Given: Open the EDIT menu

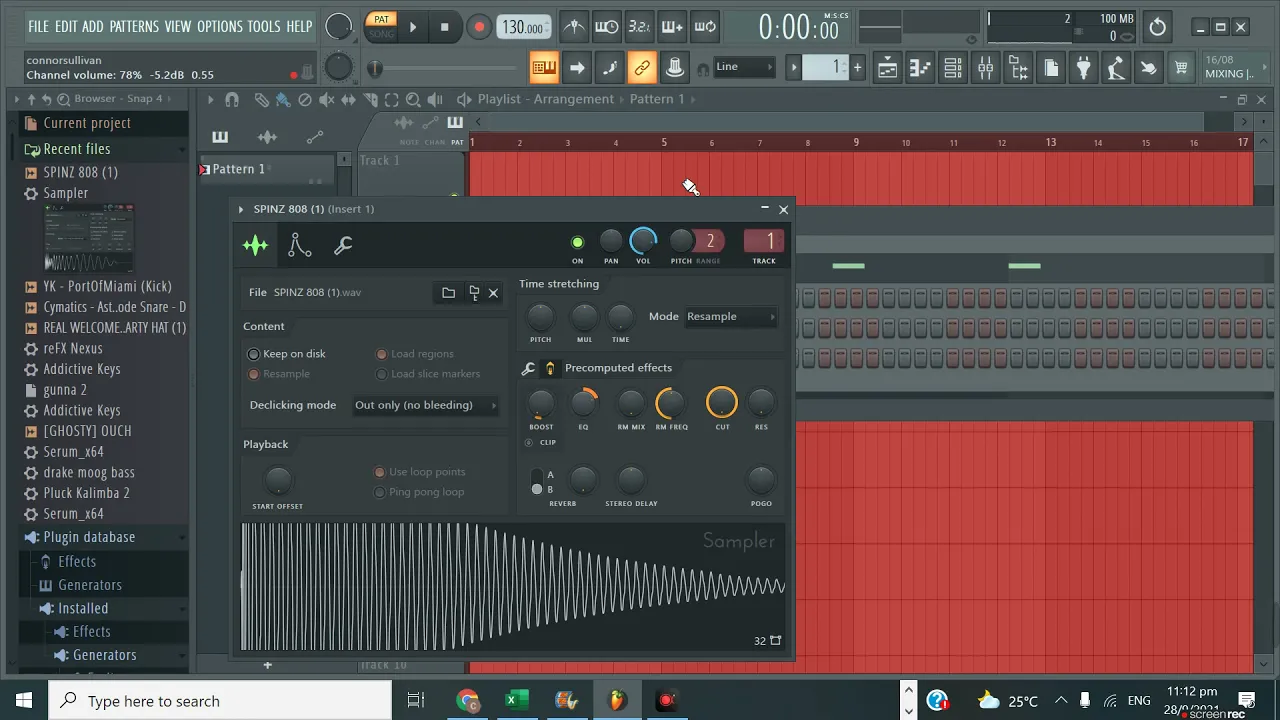Looking at the screenshot, I should tap(66, 26).
